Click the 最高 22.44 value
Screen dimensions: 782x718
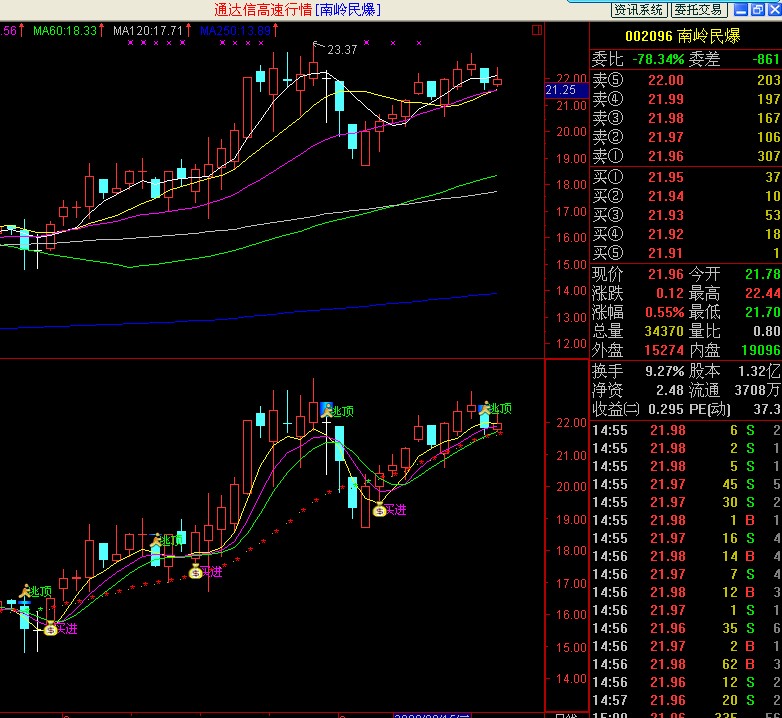click(763, 293)
